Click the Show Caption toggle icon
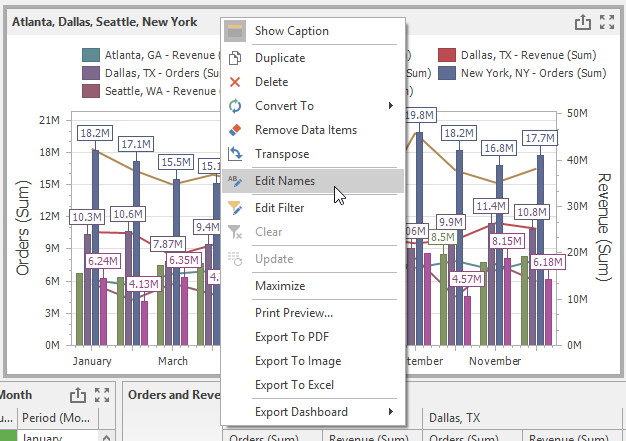Viewport: 626px width, 441px height. click(235, 31)
